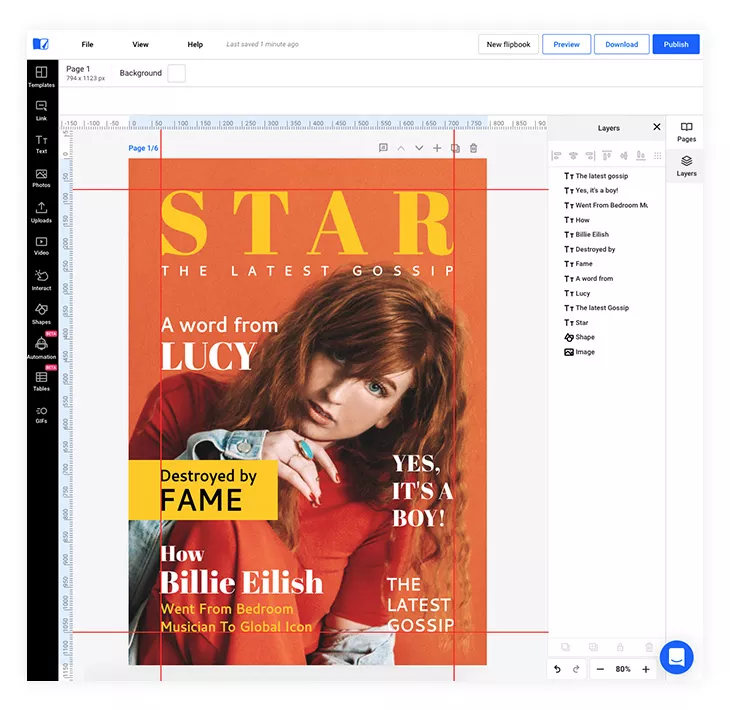Screen dimensions: 730x710
Task: Undo the last action
Action: 557,669
